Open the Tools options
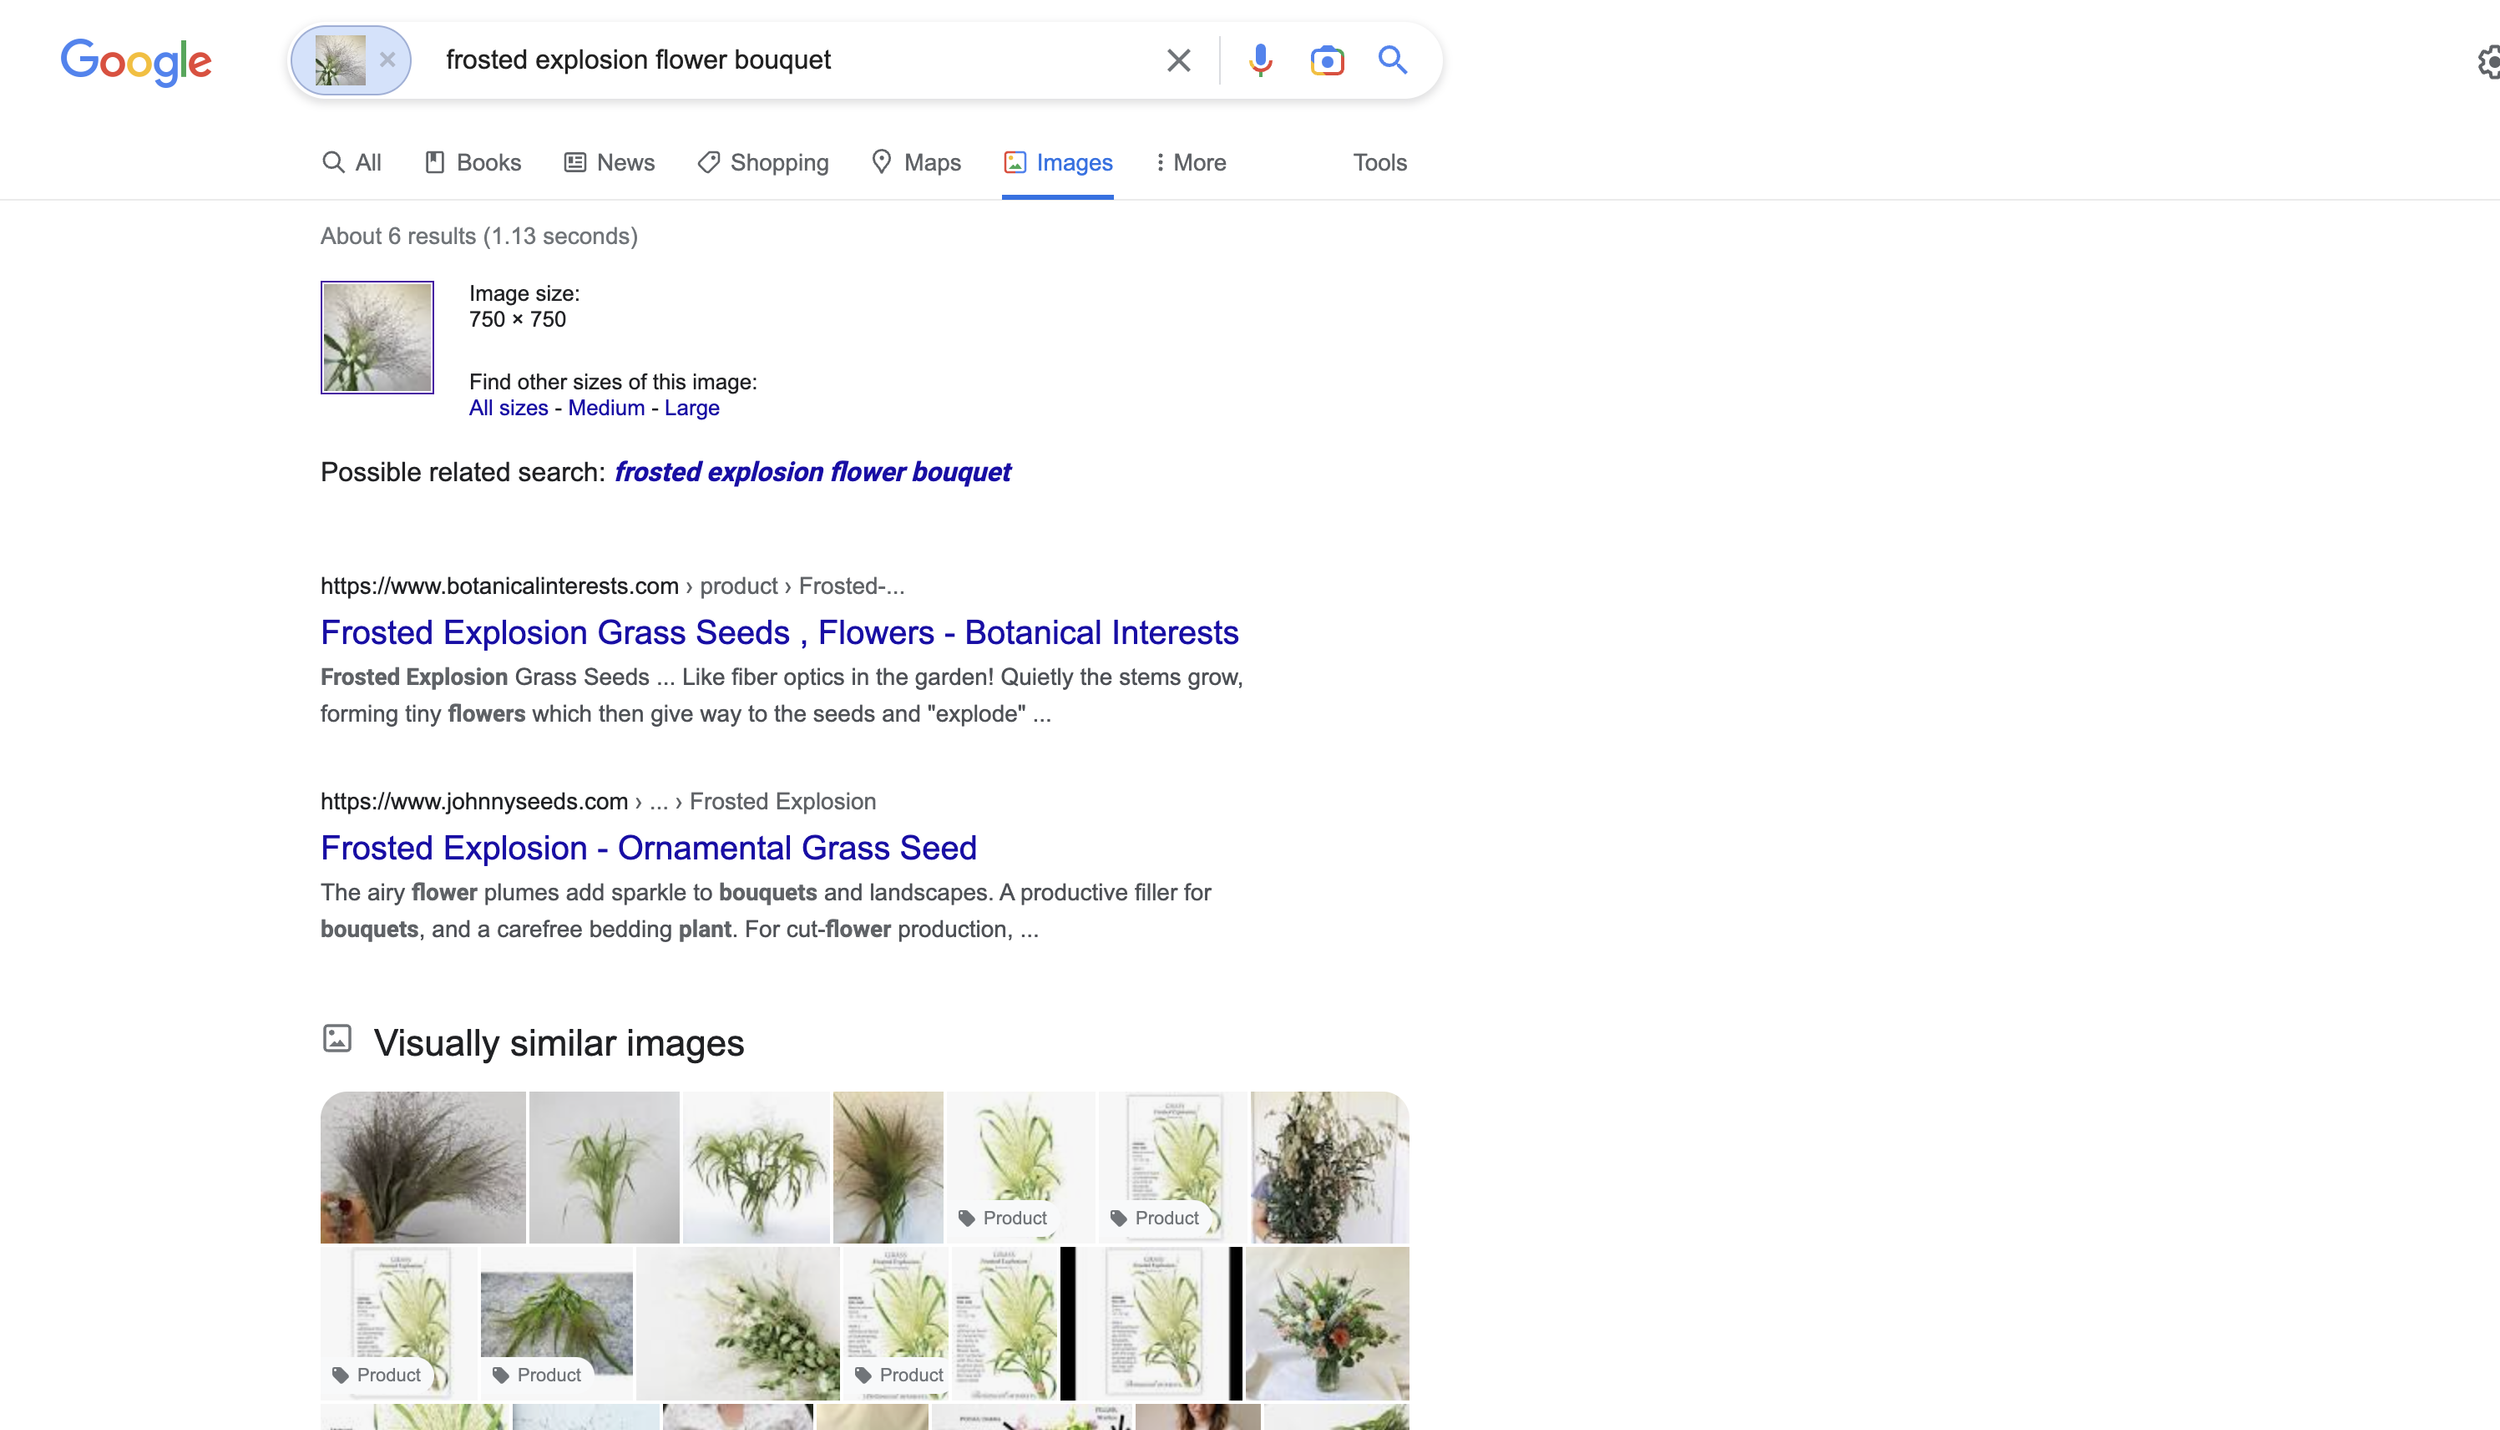This screenshot has height=1430, width=2500. pyautogui.click(x=1379, y=162)
